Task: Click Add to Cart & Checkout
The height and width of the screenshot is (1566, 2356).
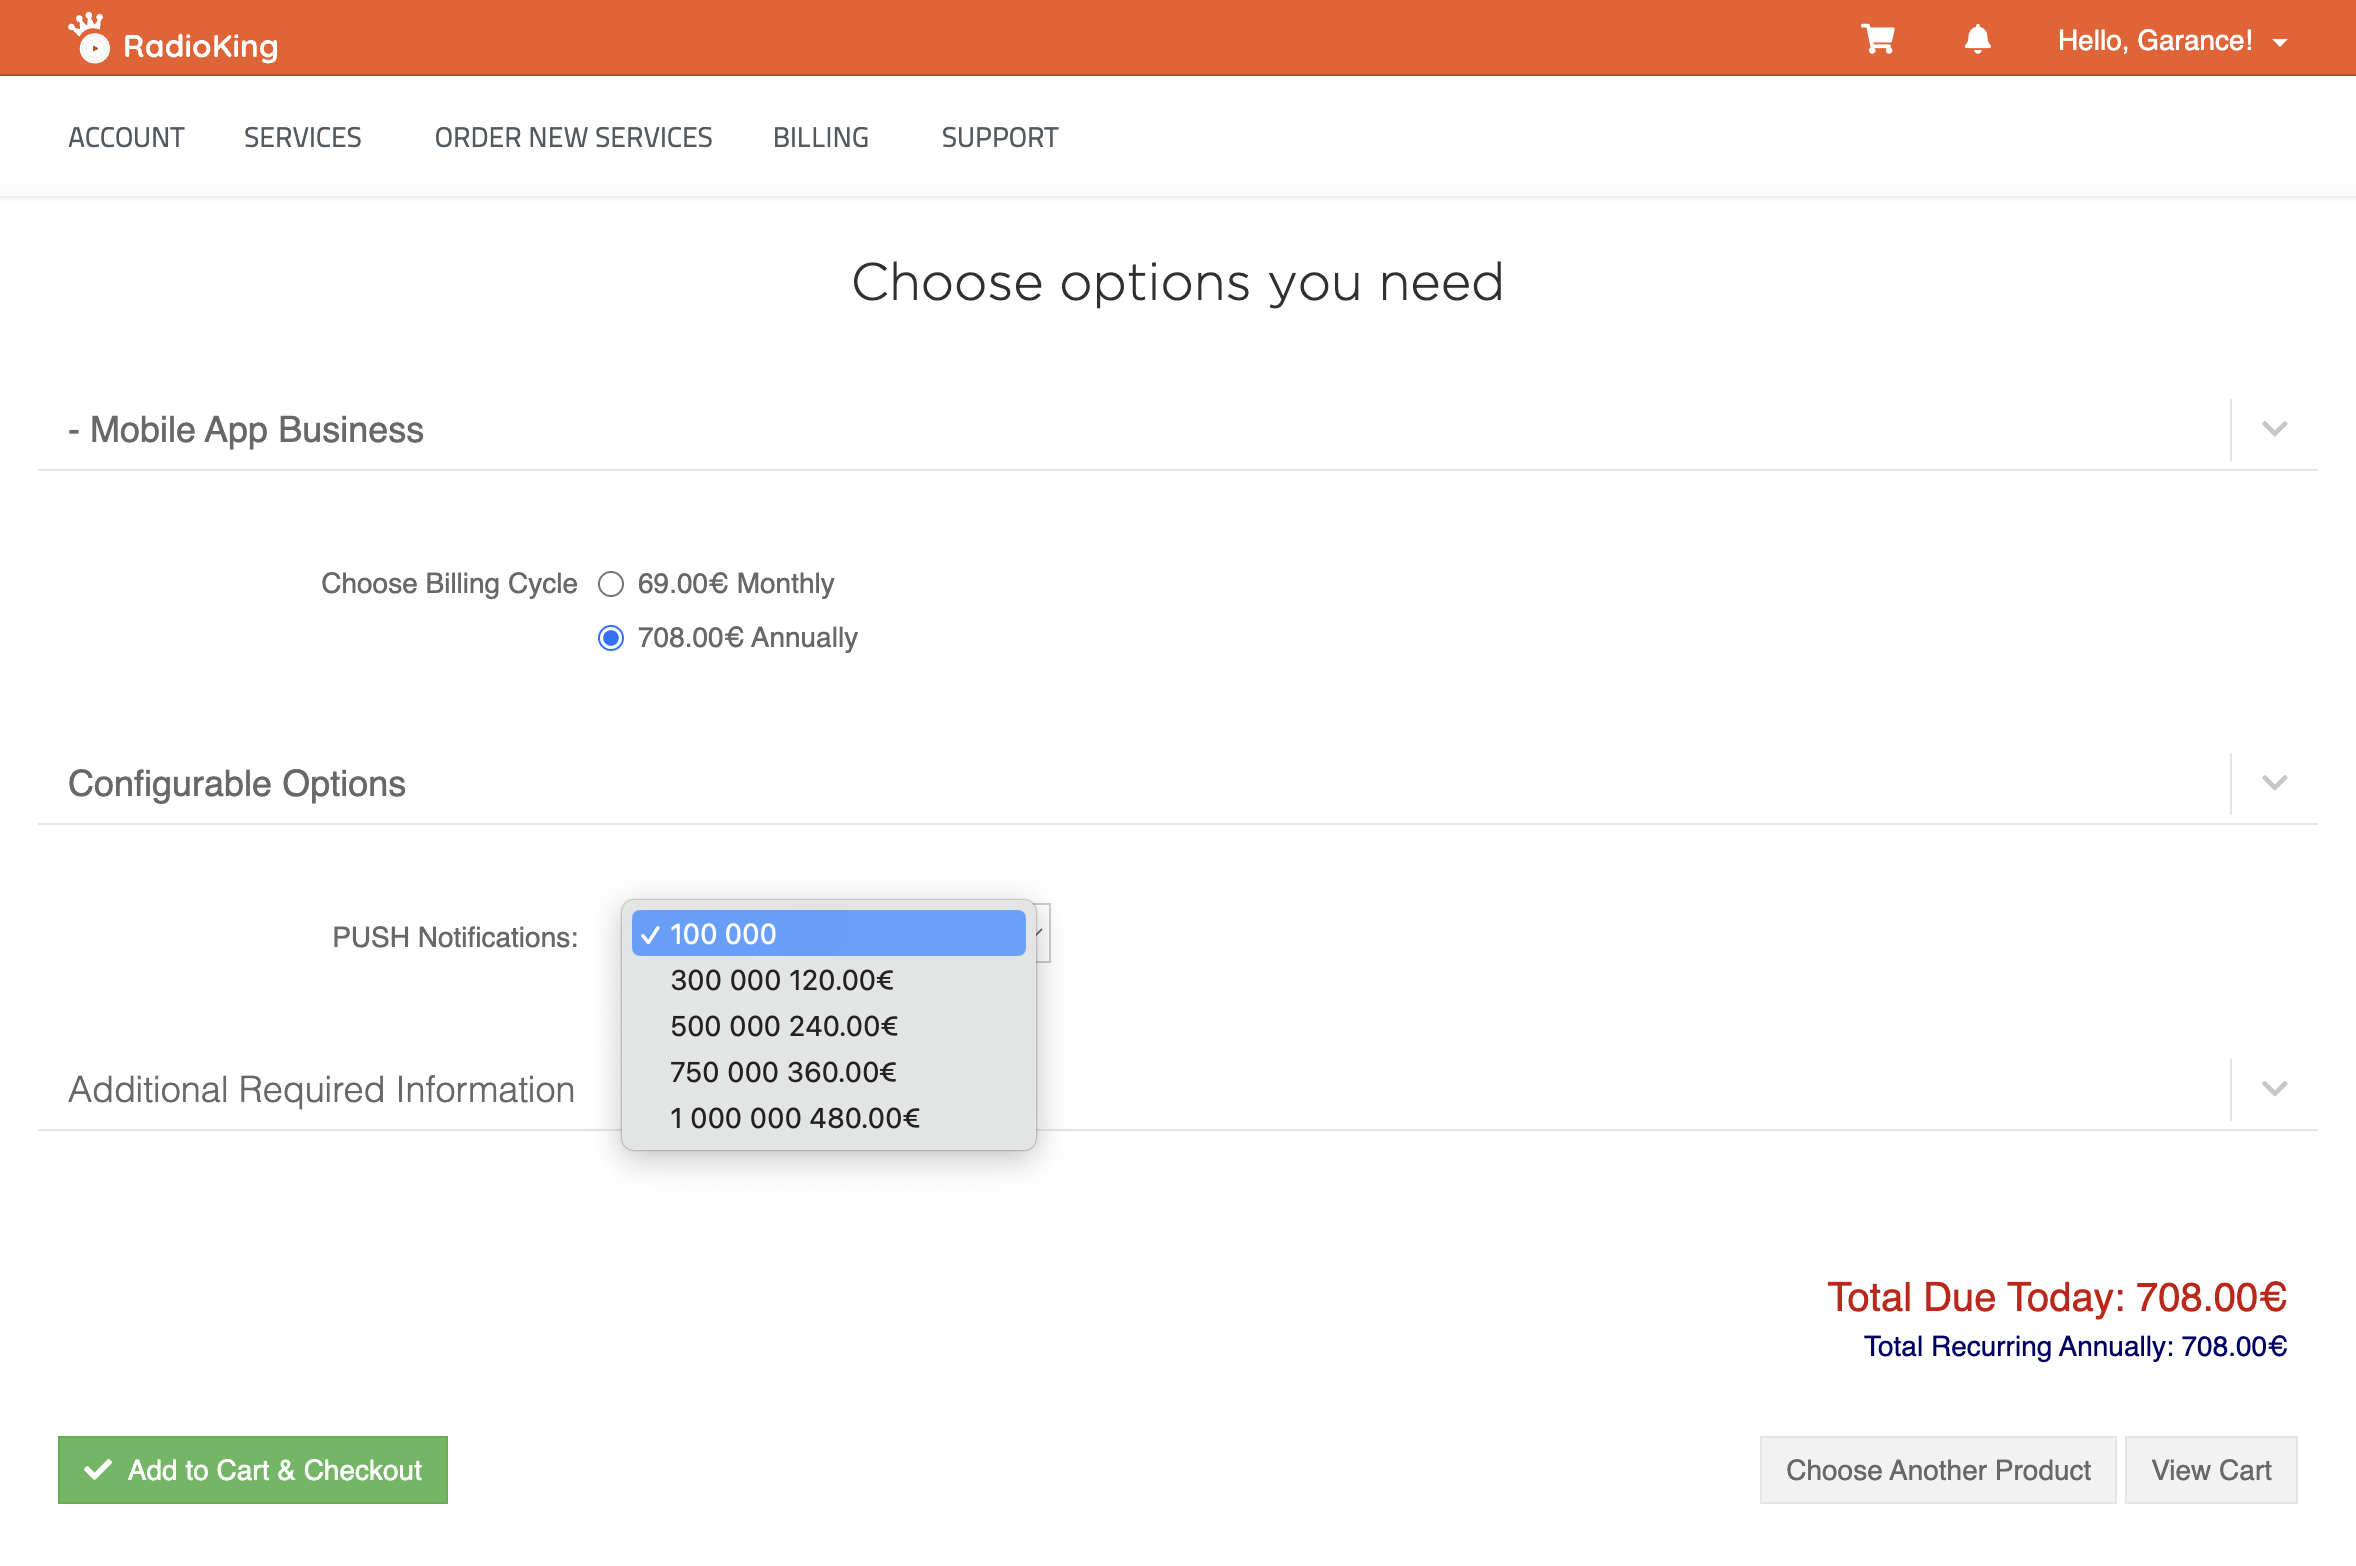Action: 252,1470
